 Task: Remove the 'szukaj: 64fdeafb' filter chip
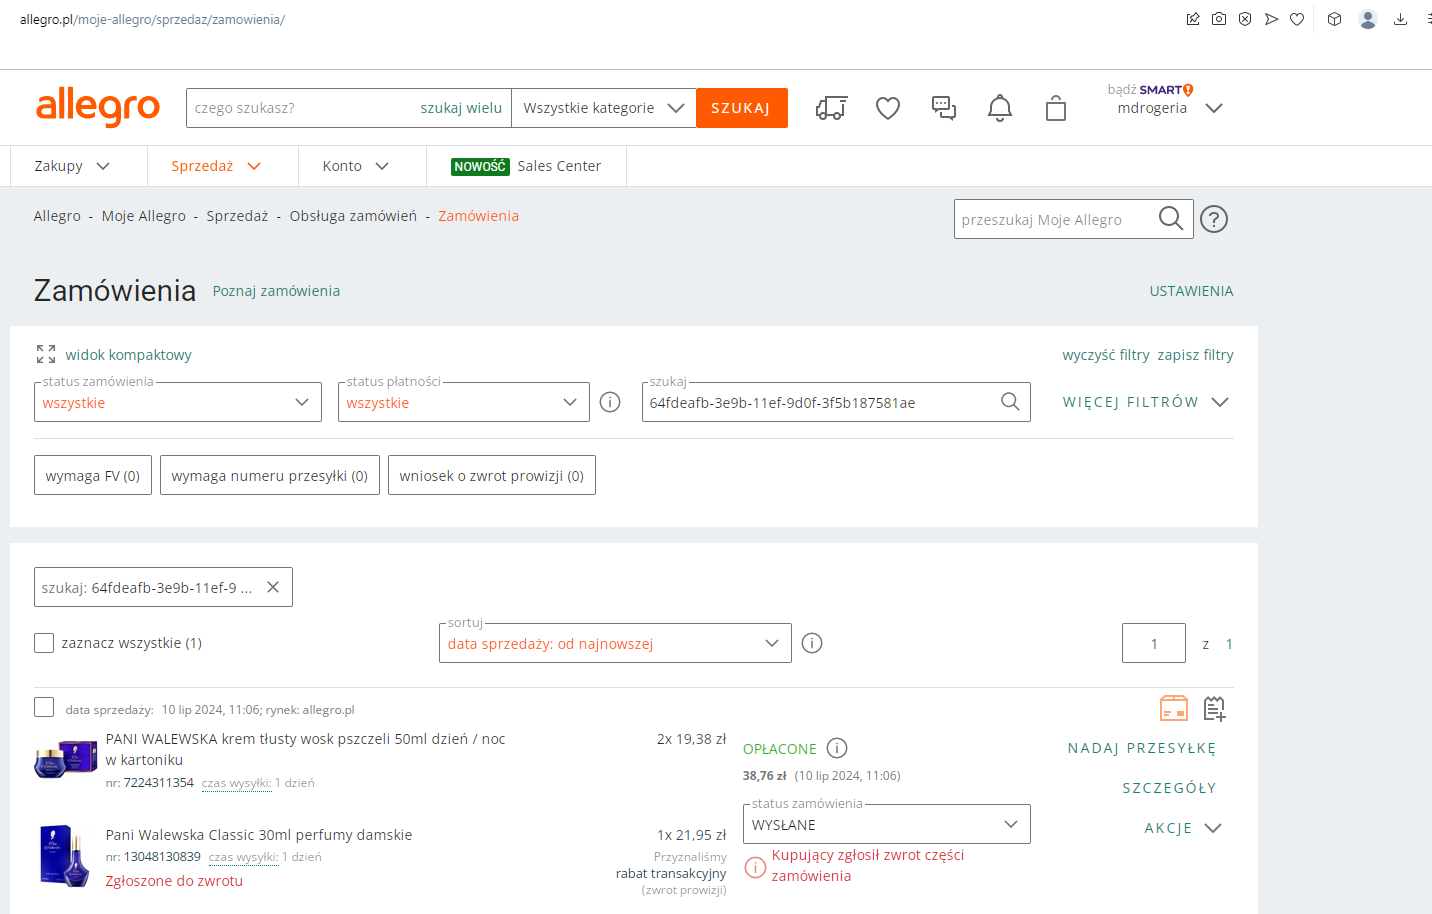[x=273, y=587]
